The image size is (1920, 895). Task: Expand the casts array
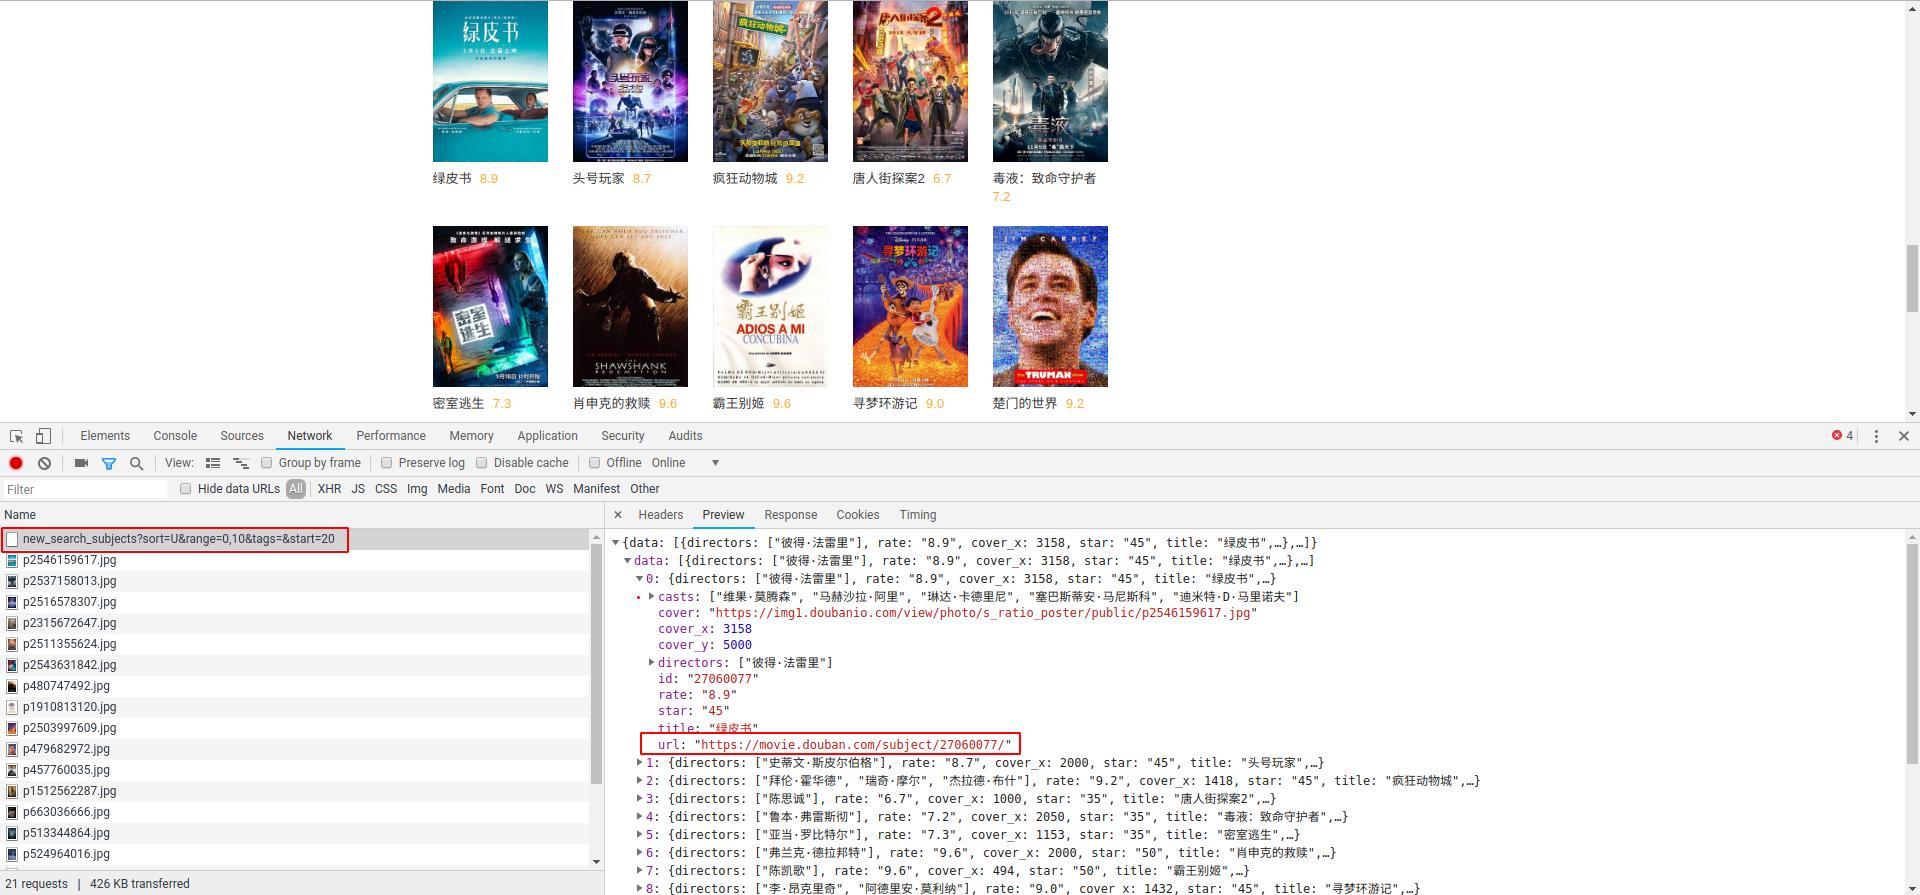tap(652, 597)
